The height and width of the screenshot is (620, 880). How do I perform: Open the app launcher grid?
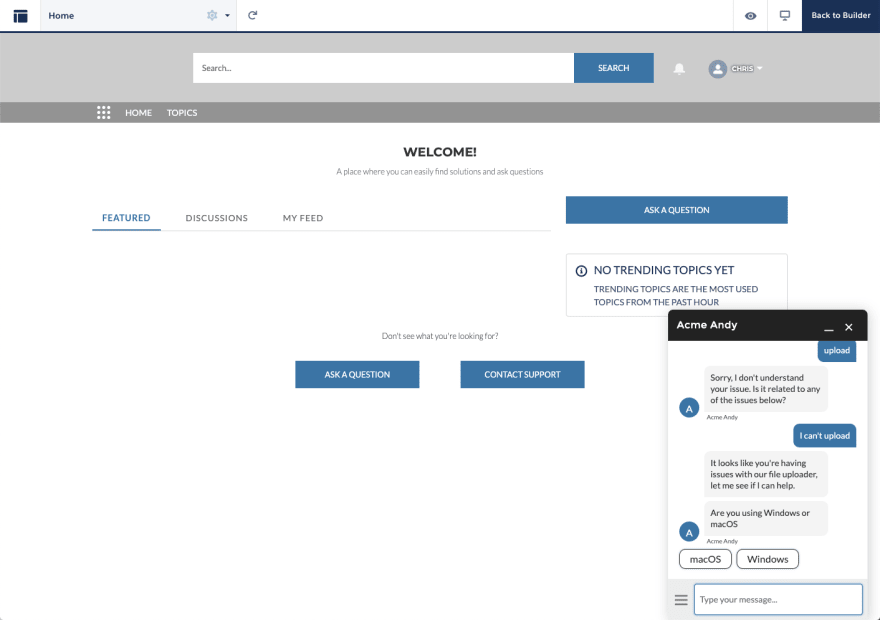[103, 112]
